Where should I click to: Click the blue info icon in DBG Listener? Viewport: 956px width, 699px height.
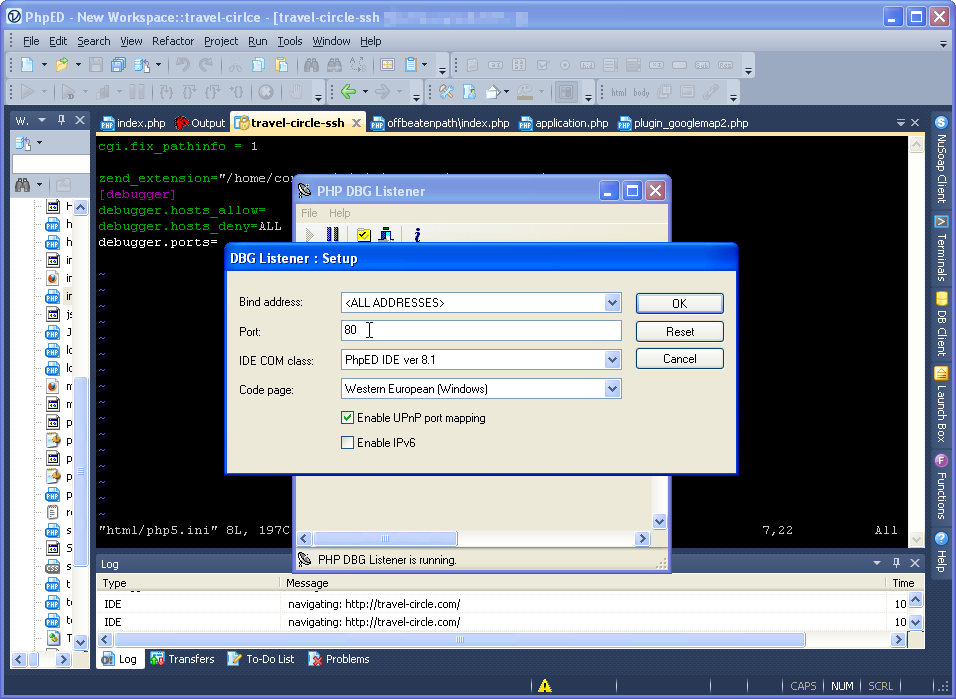pos(416,235)
